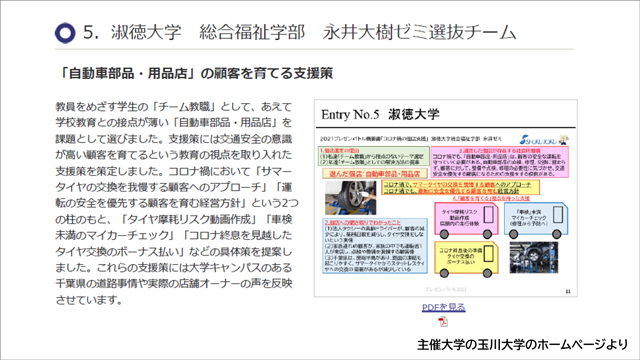Click the navy circle bullet beside the heading

(65, 33)
